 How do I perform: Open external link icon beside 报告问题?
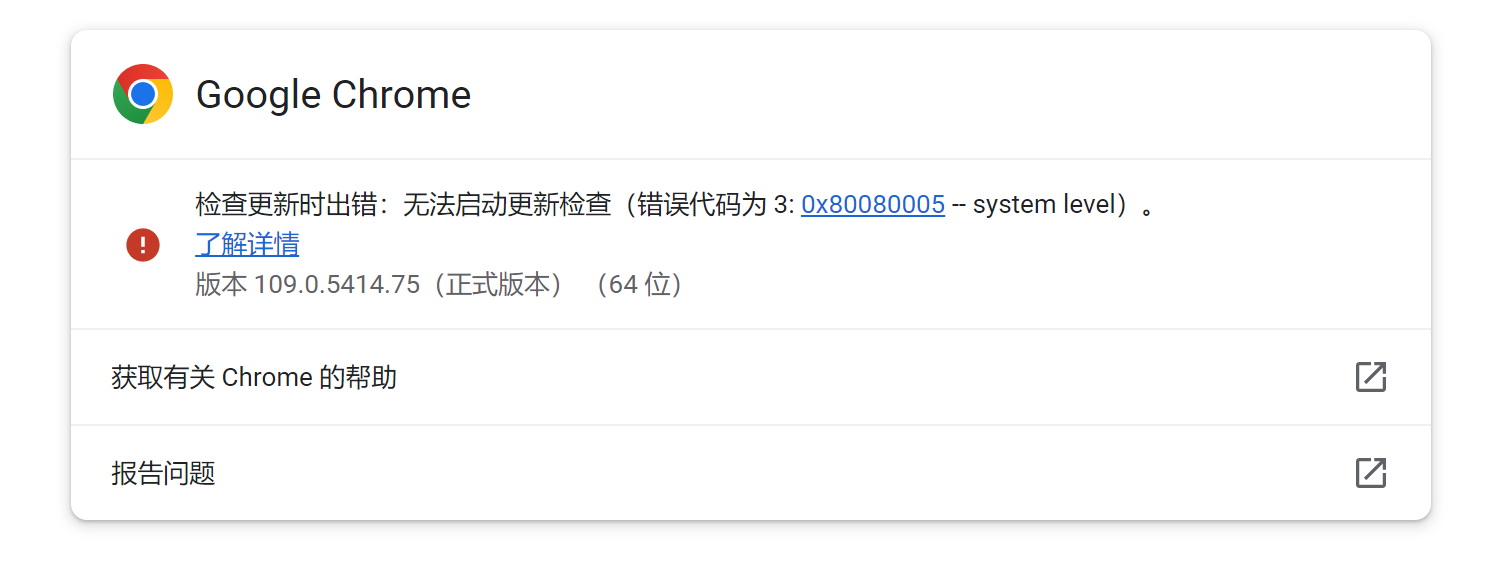[x=1370, y=473]
